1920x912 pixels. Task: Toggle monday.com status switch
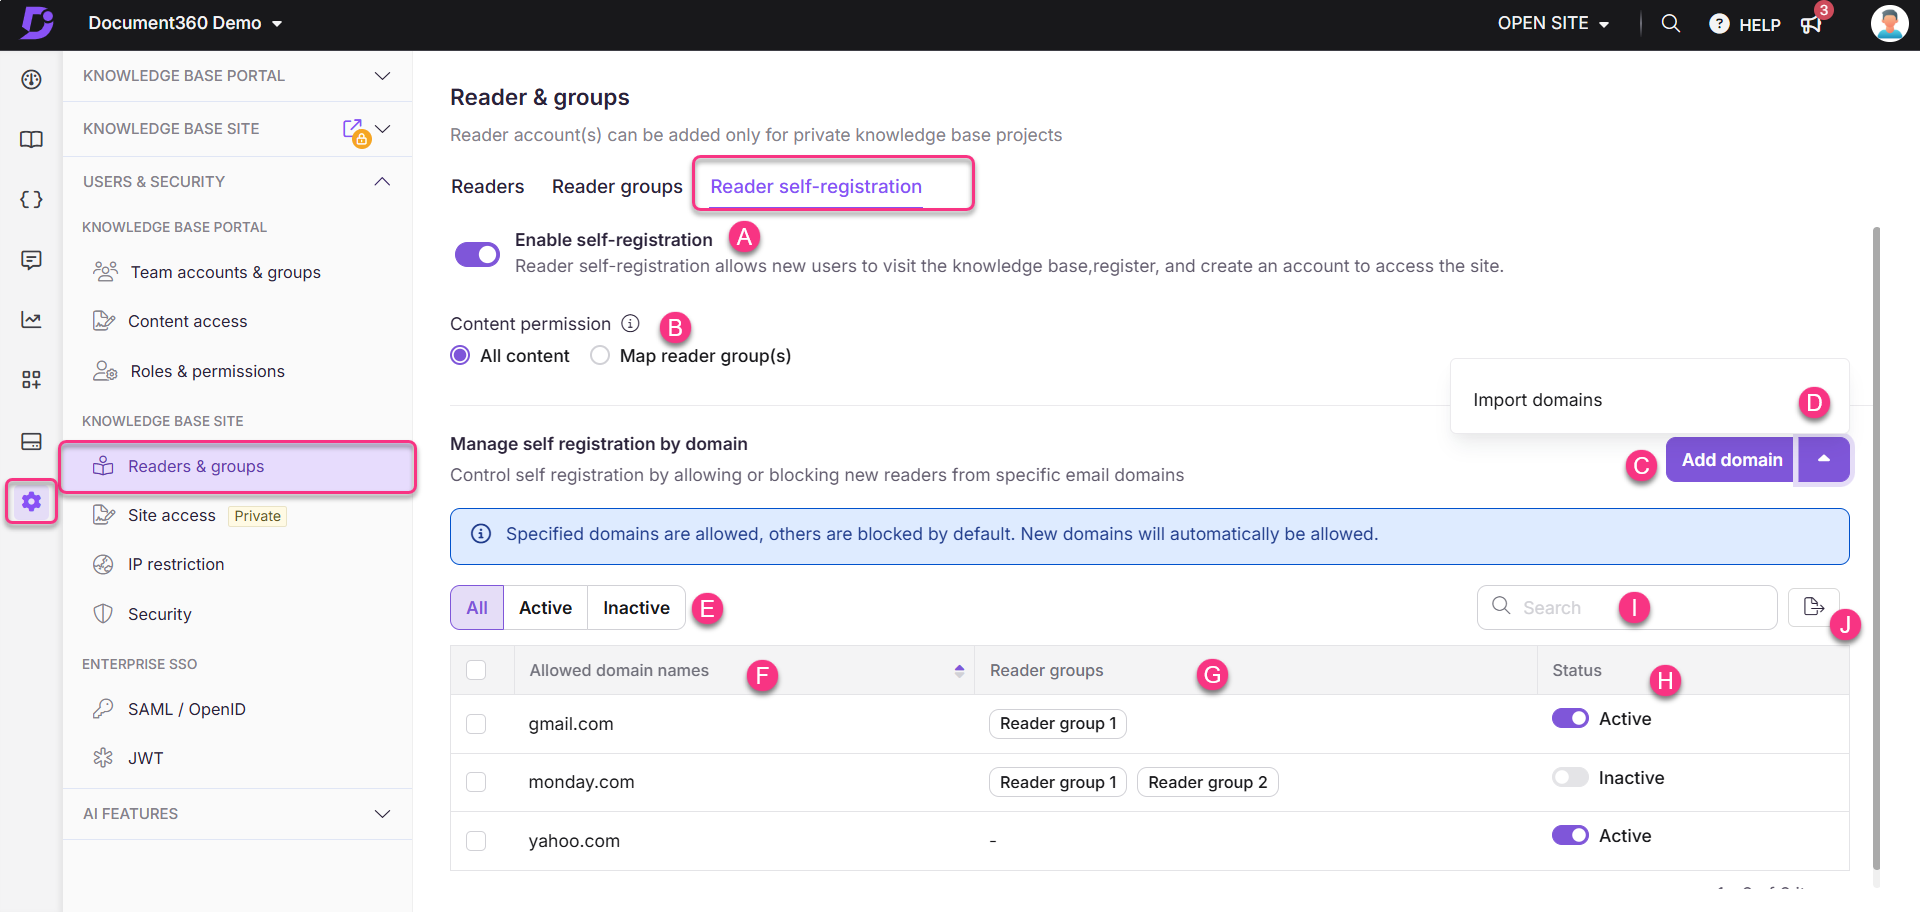[x=1570, y=777]
